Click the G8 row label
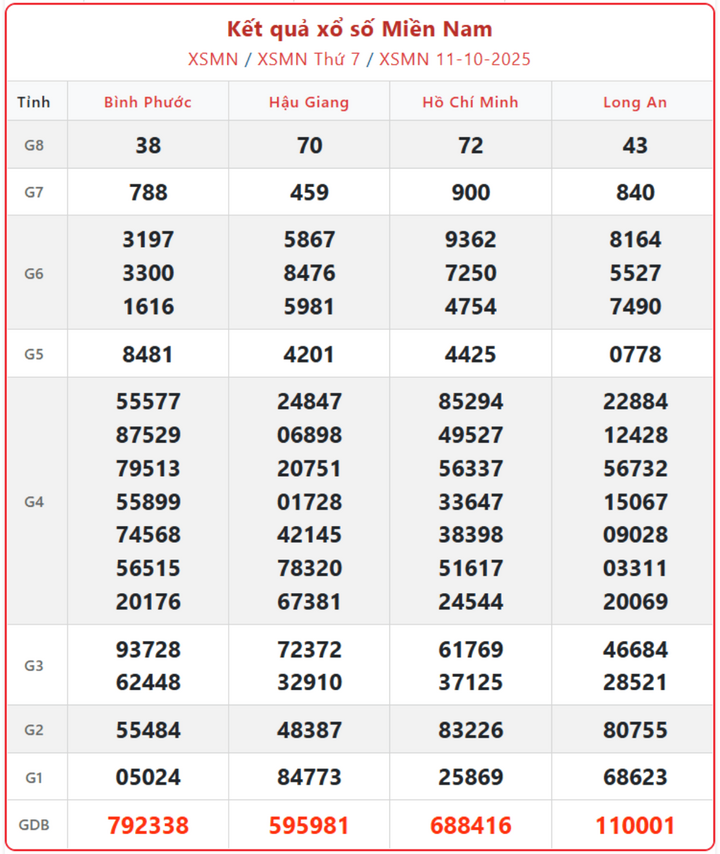720x854 pixels. (x=34, y=145)
